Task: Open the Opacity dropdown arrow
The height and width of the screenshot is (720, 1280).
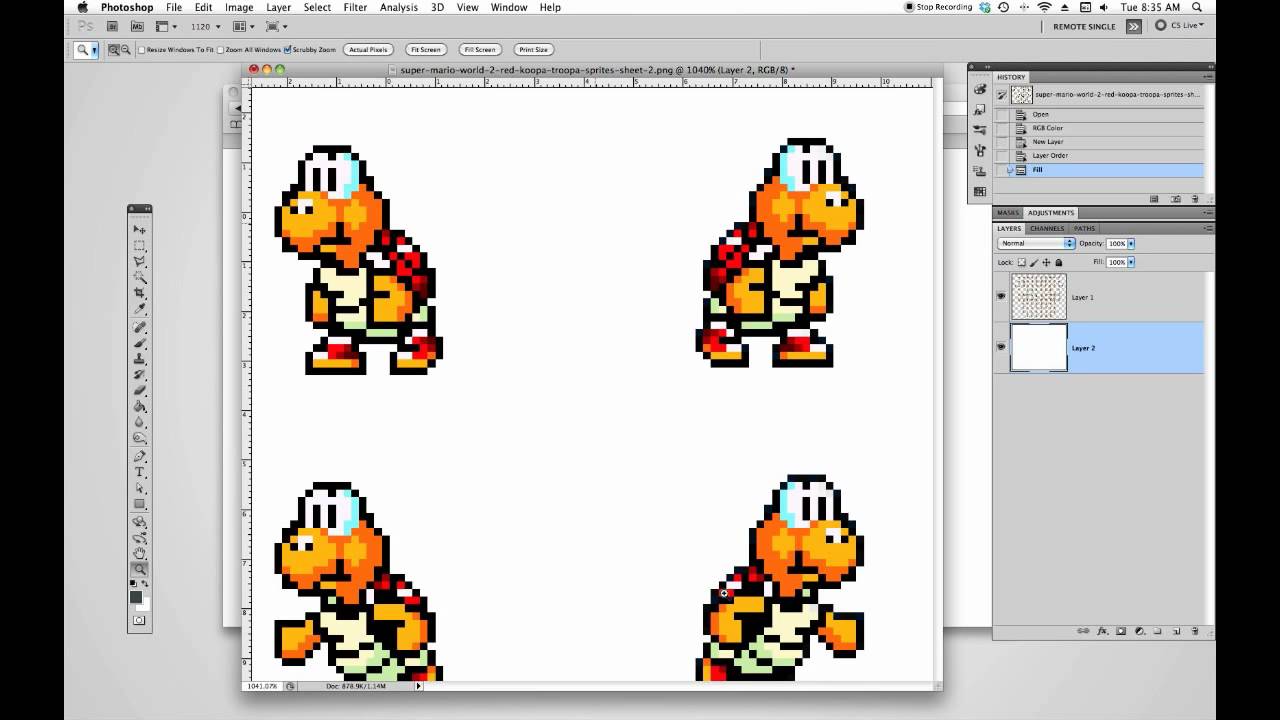Action: pyautogui.click(x=1131, y=243)
